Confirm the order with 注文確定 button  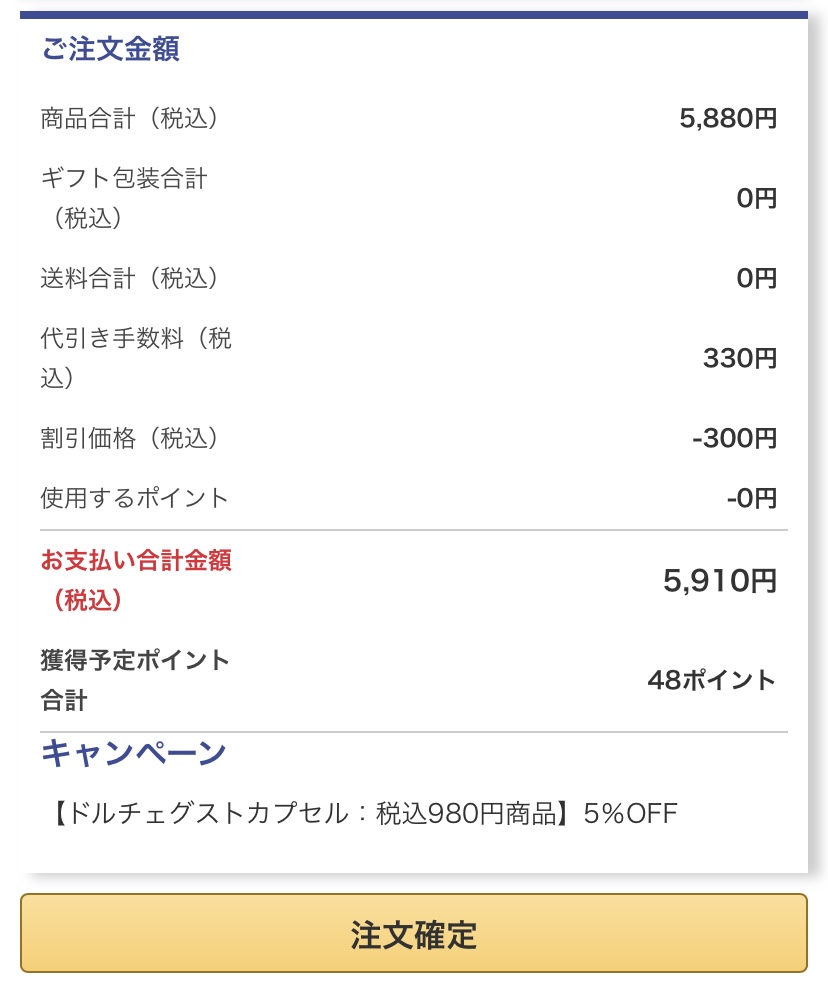tap(414, 933)
